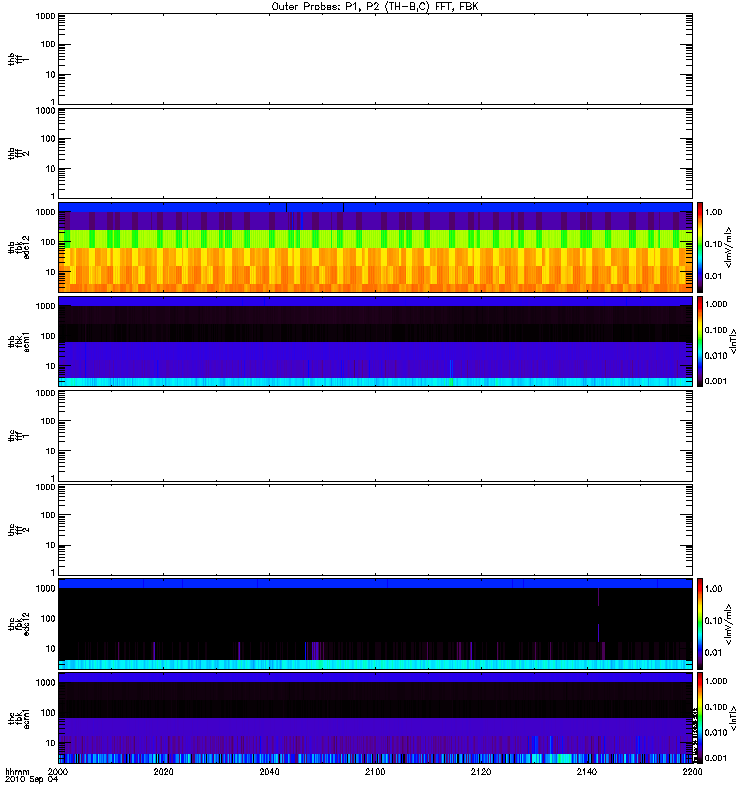Click the '1' y-tick label of thc fff 2 panel
The image size is (750, 800).
(x=53, y=572)
